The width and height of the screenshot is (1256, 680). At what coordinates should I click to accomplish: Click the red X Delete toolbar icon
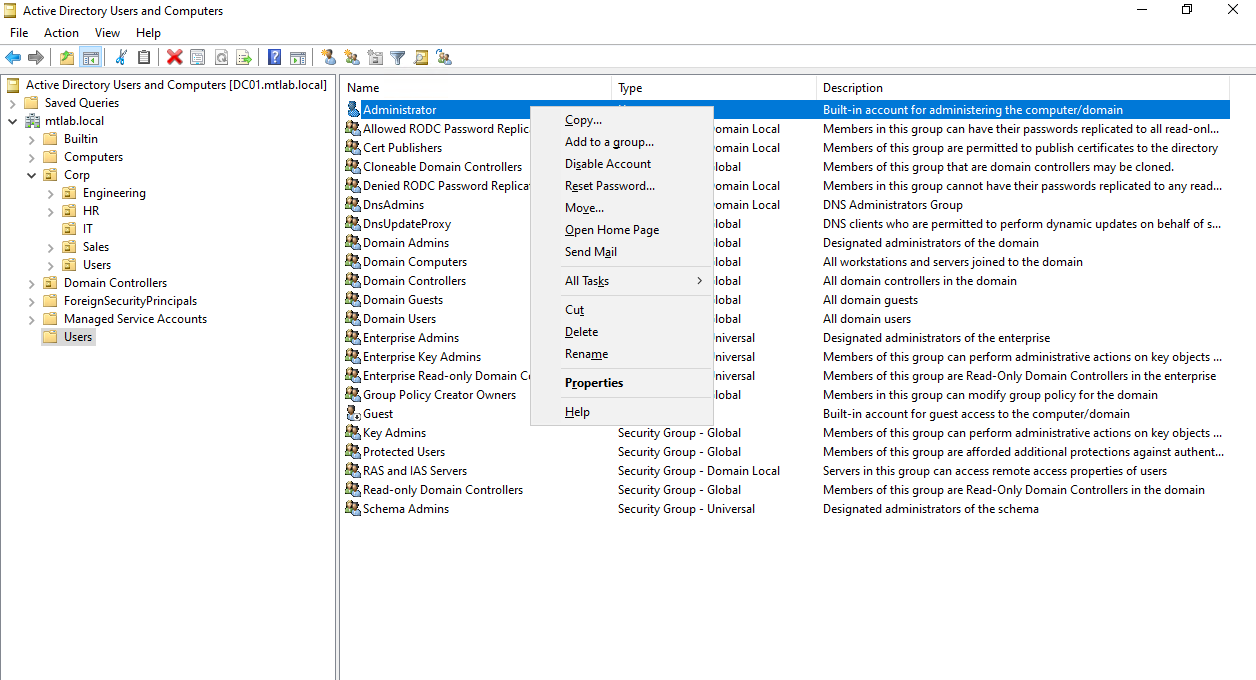pos(175,58)
